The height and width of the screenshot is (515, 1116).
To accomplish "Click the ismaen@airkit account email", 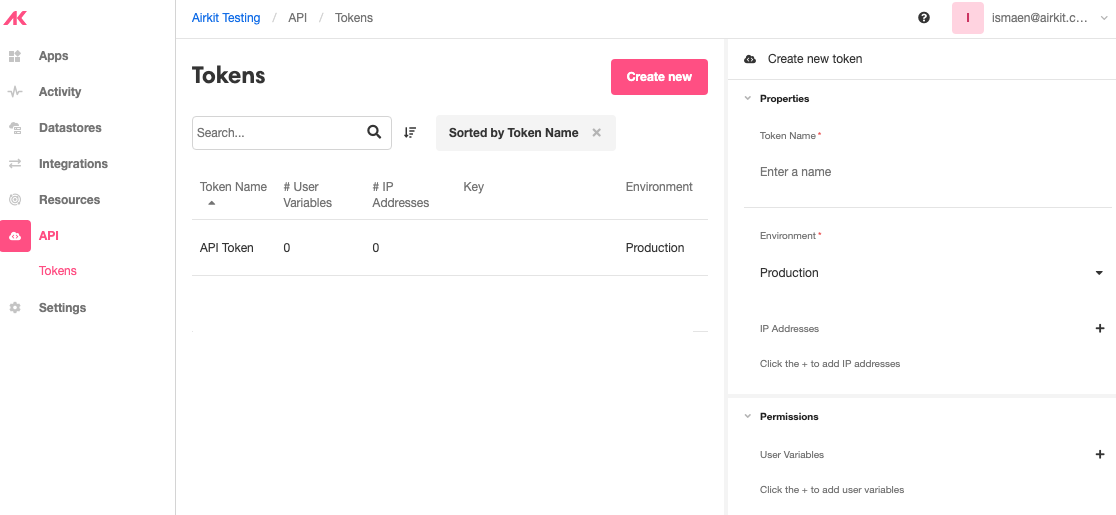I will pos(1040,18).
